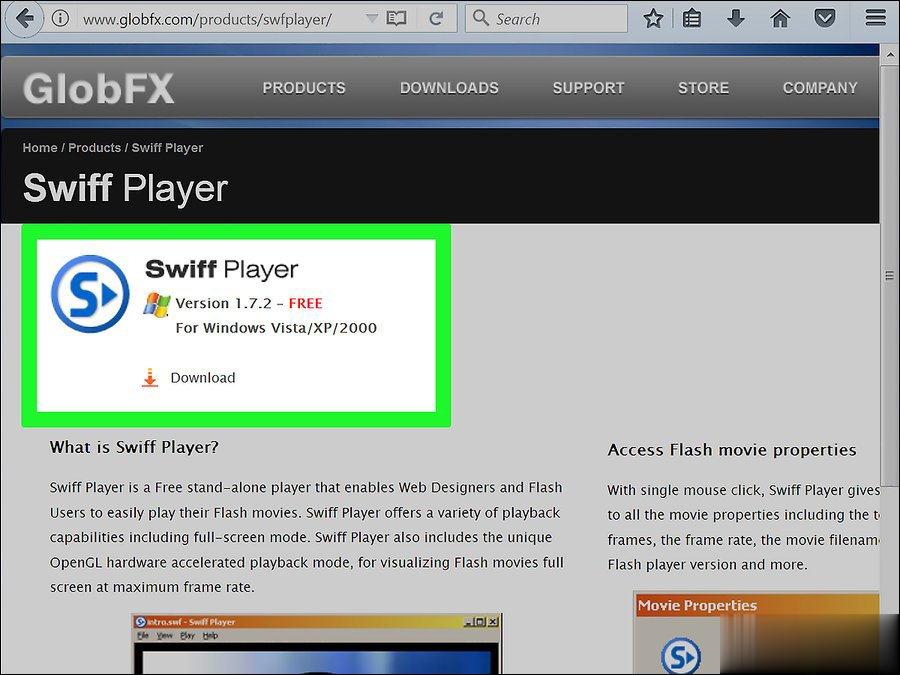
Task: Bookmark this page with the star icon
Action: point(653,19)
